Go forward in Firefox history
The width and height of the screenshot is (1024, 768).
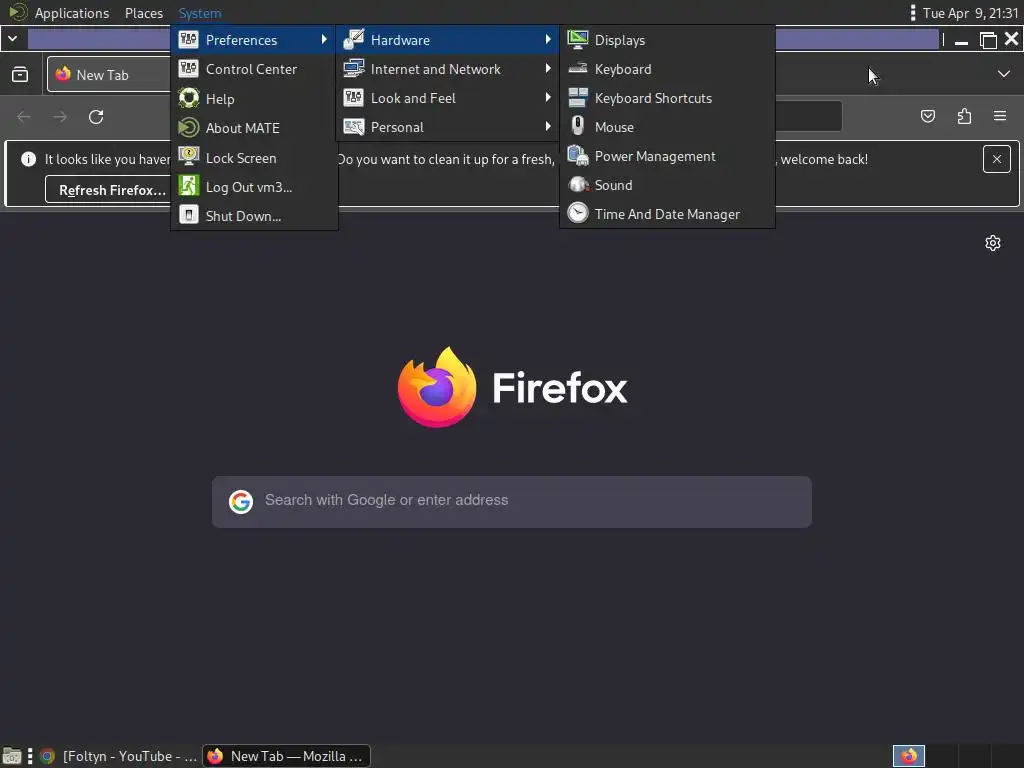click(60, 117)
